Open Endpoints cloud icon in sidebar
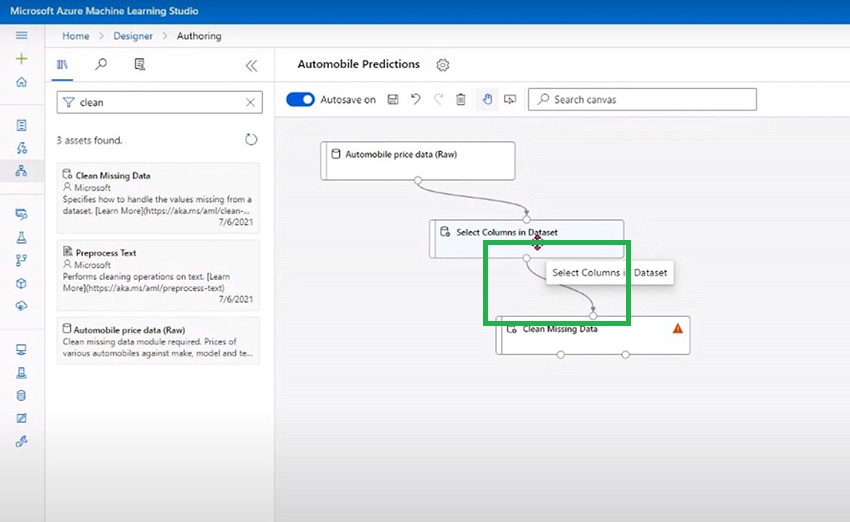 click(x=22, y=306)
